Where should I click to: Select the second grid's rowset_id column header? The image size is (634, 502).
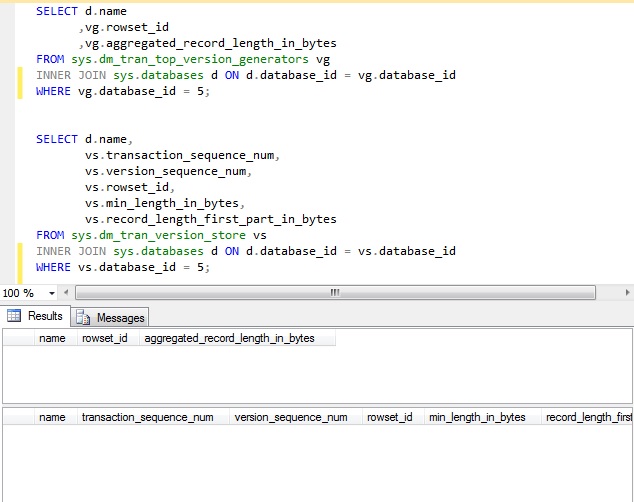(x=390, y=417)
